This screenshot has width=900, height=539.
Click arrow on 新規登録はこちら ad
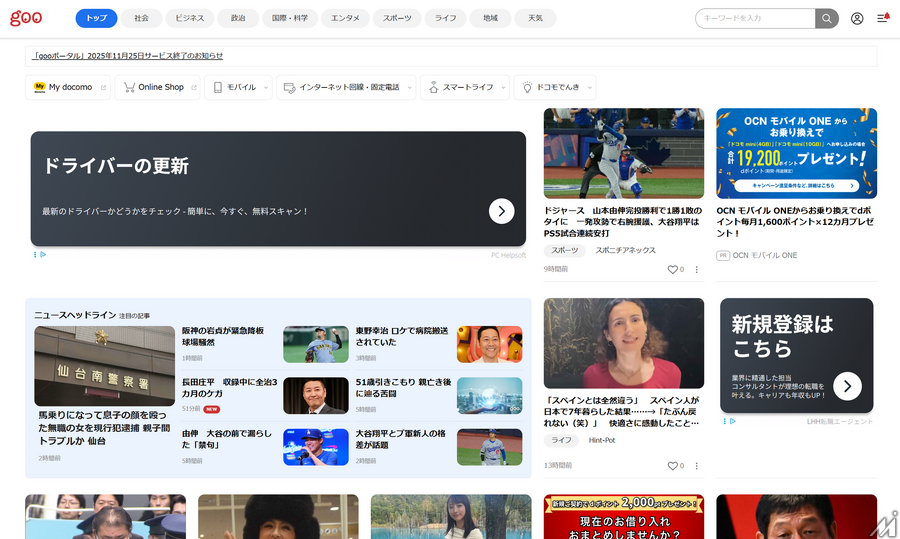pyautogui.click(x=847, y=385)
